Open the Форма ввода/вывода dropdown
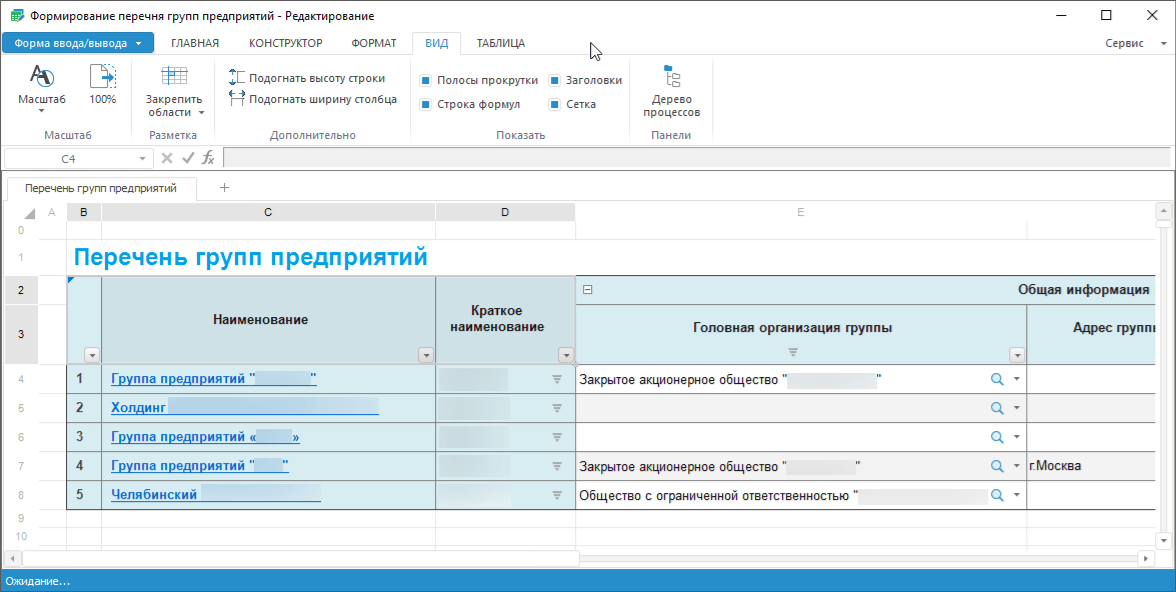The width and height of the screenshot is (1176, 592). click(x=78, y=43)
